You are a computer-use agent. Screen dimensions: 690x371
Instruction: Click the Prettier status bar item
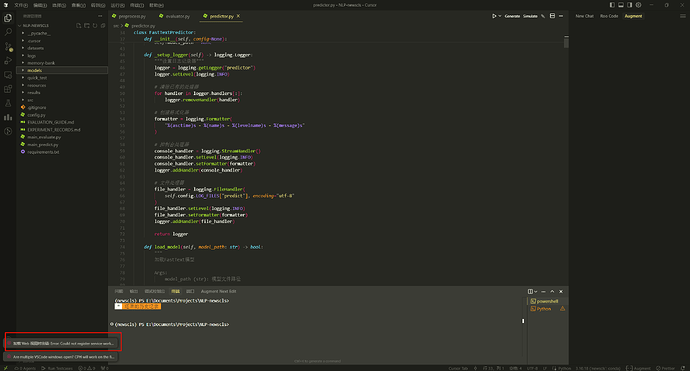[665, 368]
